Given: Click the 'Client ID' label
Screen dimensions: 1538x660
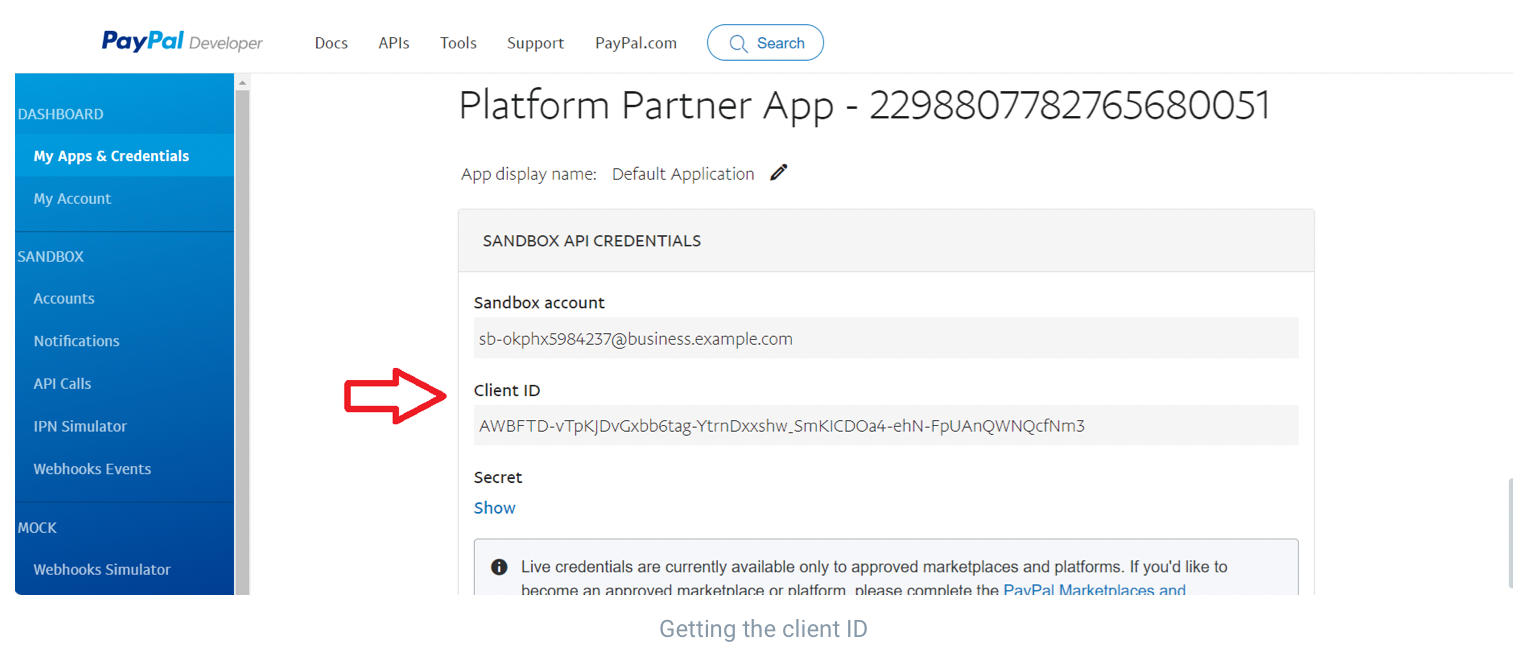Looking at the screenshot, I should point(507,390).
